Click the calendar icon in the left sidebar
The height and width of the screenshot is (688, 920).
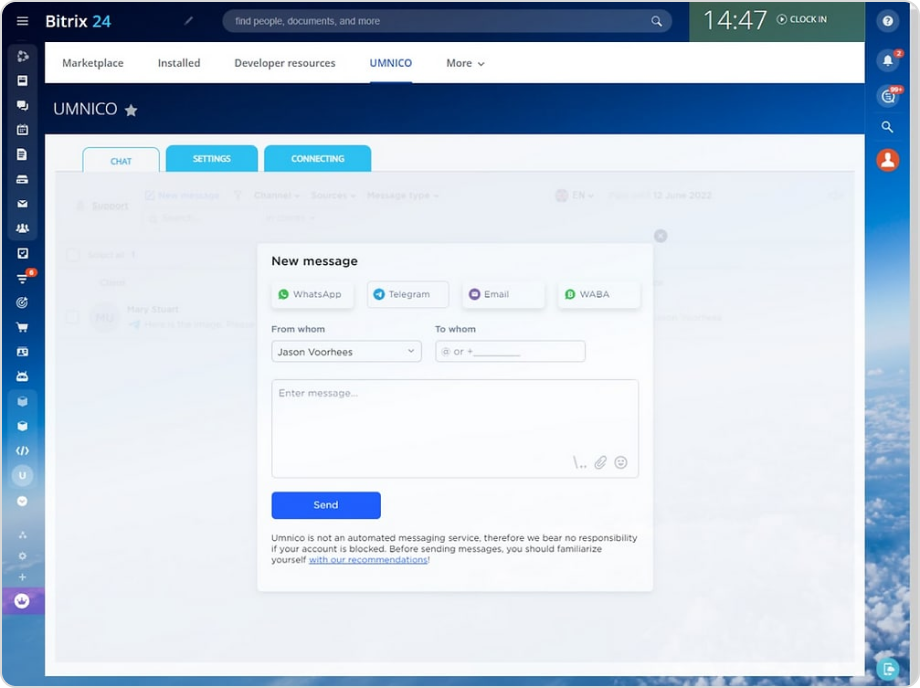[22, 129]
